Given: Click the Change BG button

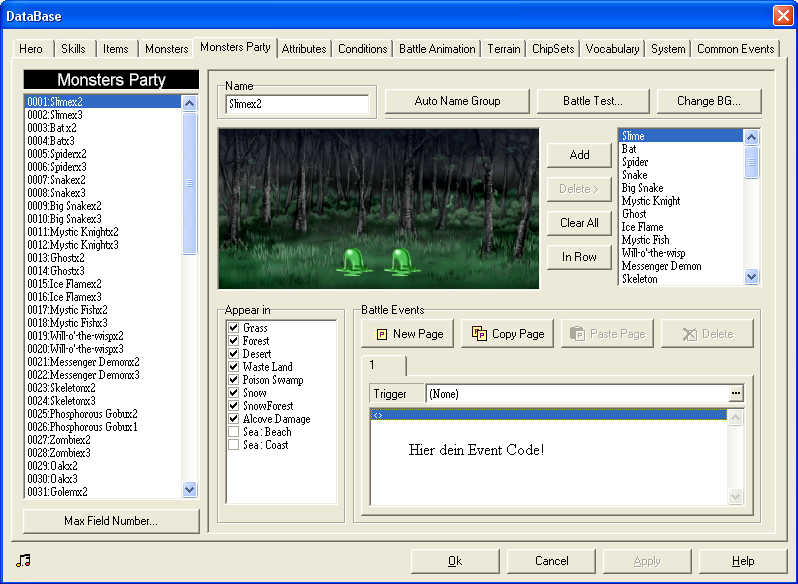Looking at the screenshot, I should [709, 101].
